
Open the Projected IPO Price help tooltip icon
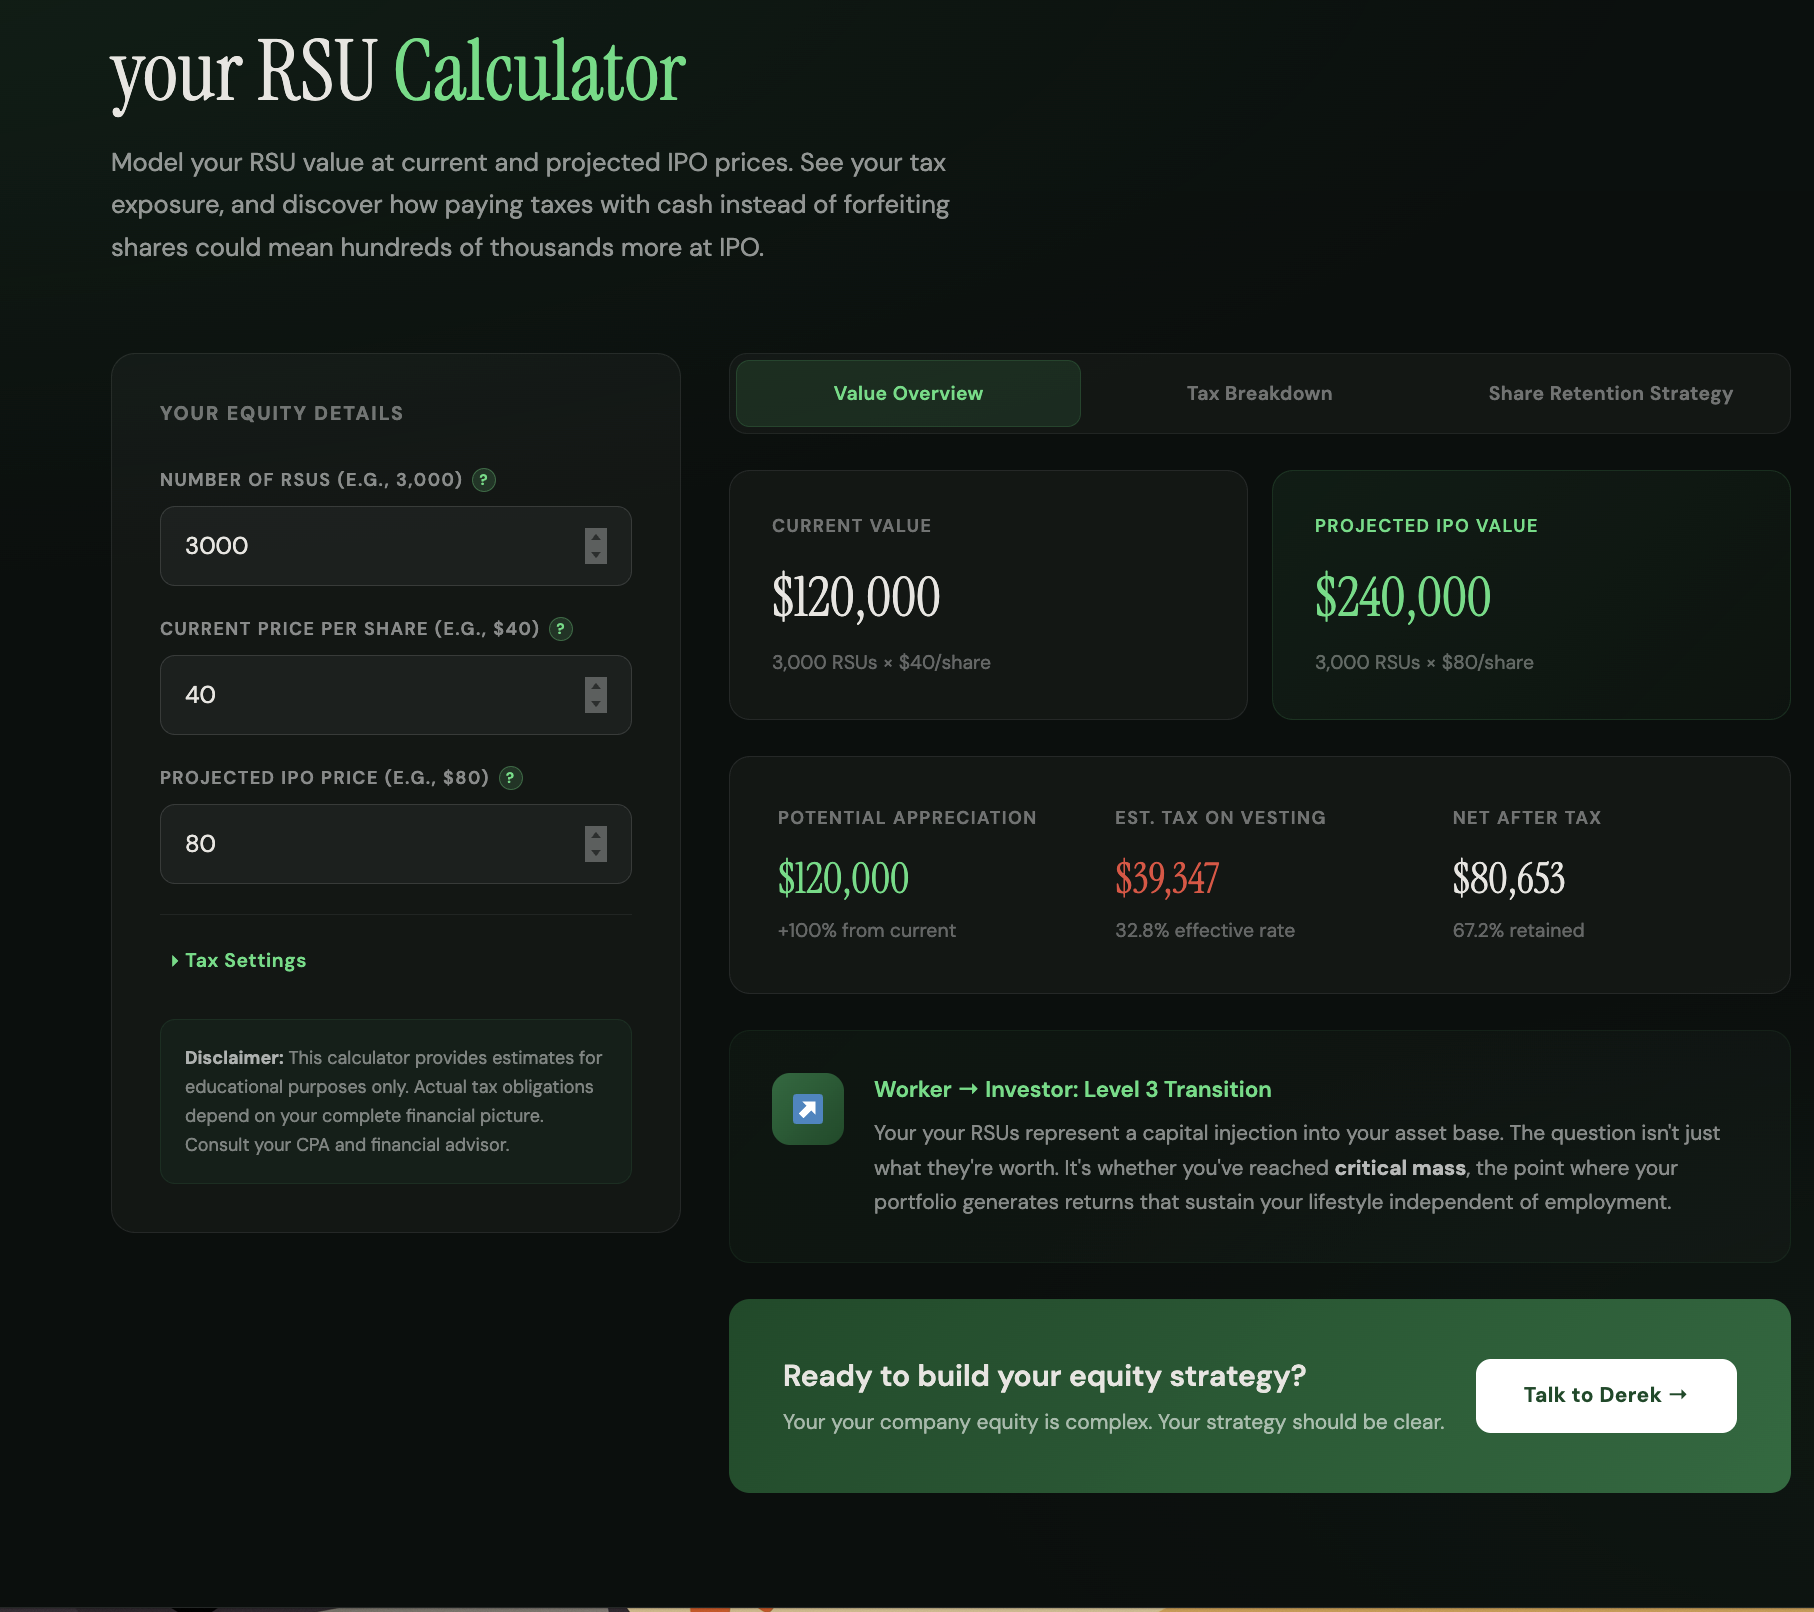click(x=511, y=778)
